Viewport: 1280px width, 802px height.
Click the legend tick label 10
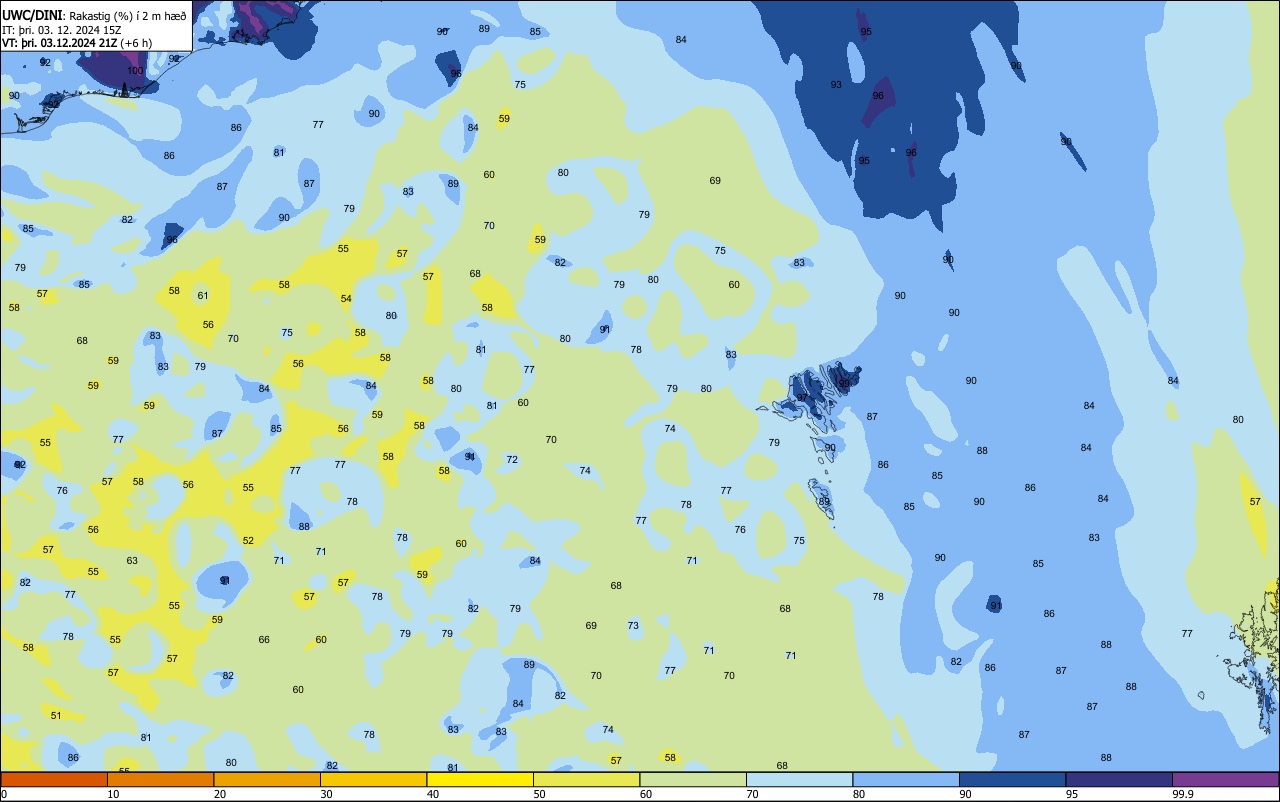(x=114, y=794)
